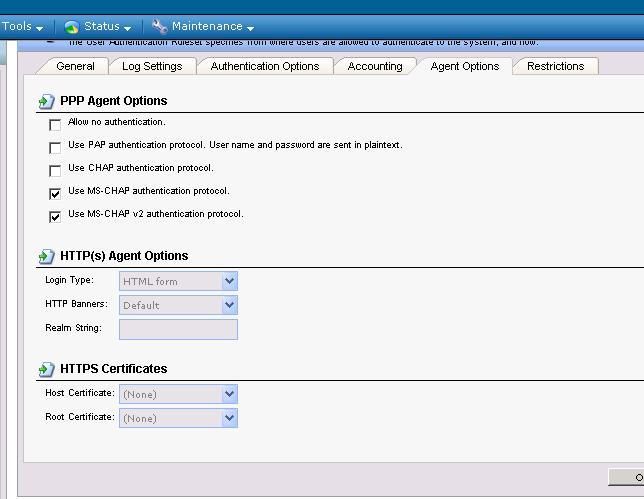Click the HTTPS Certificates section icon

(47, 369)
